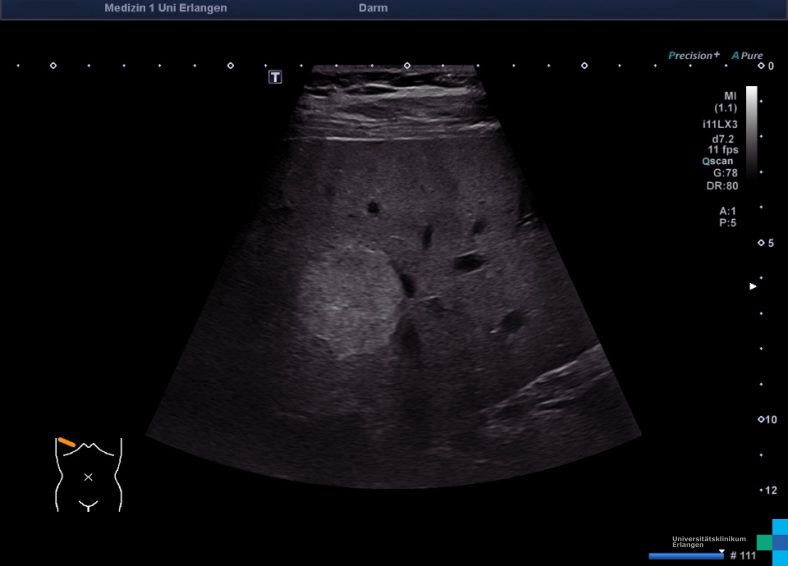Toggle the Precision+ imaging mode
Image resolution: width=788 pixels, height=566 pixels.
click(x=693, y=56)
